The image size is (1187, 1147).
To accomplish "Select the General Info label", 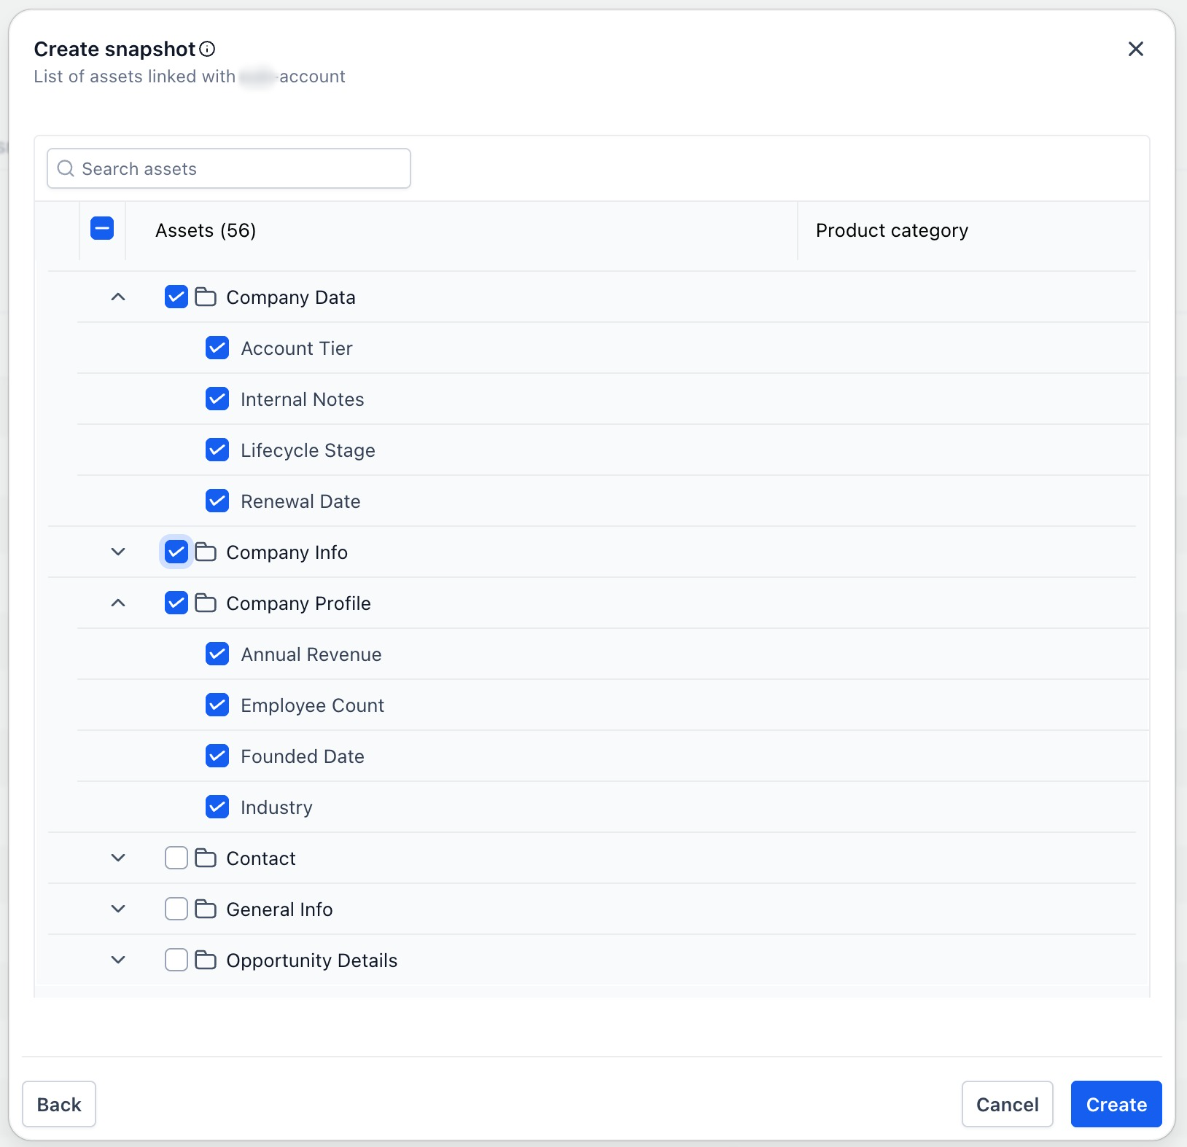I will pos(279,909).
